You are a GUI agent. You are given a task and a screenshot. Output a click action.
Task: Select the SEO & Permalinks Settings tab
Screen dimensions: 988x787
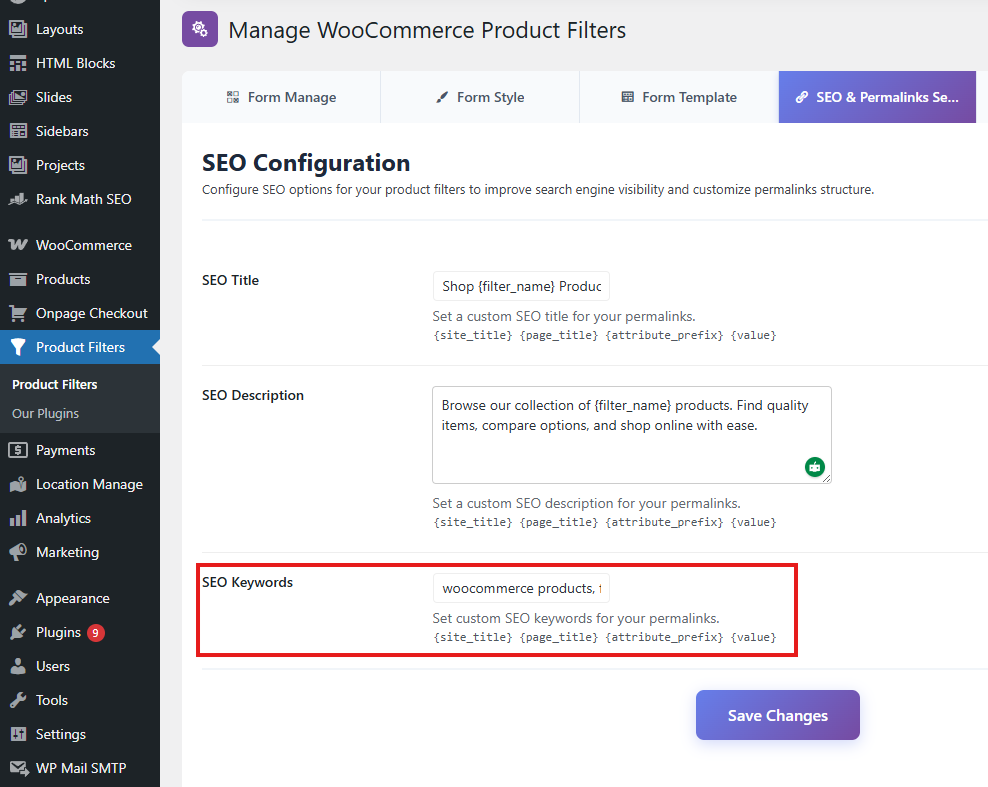click(x=877, y=97)
